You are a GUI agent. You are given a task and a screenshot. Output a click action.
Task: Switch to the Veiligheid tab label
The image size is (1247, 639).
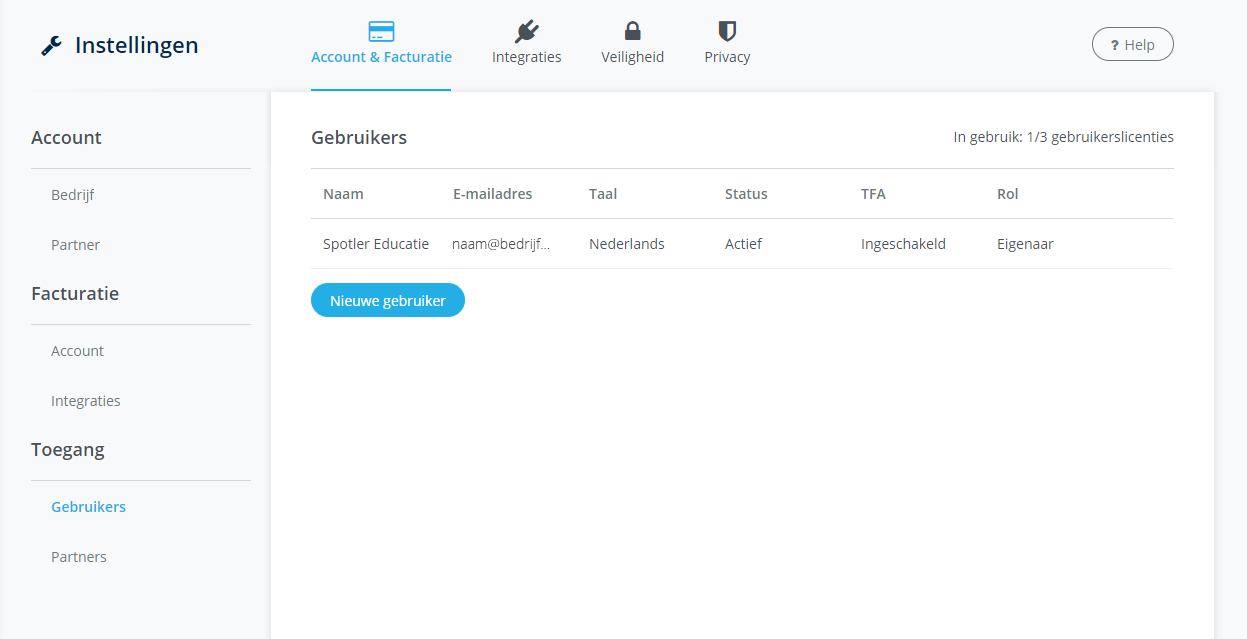632,57
